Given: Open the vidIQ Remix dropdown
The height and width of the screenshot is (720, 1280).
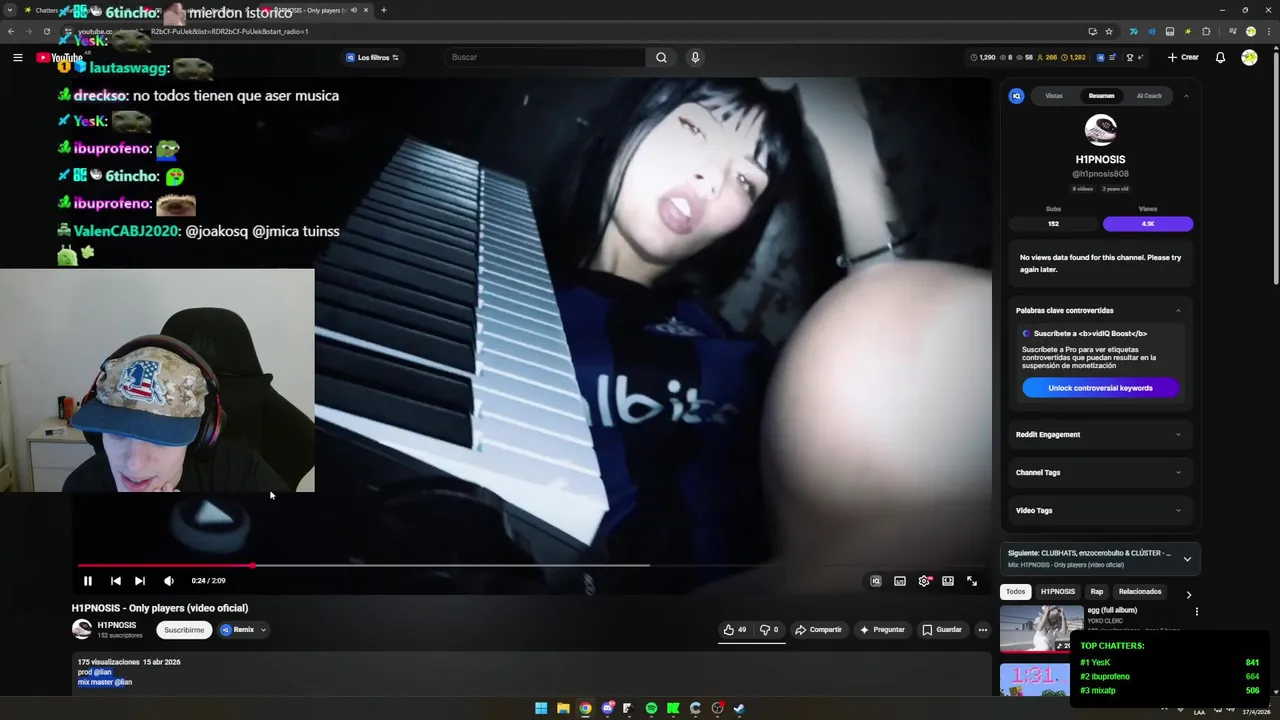Looking at the screenshot, I should click(243, 630).
